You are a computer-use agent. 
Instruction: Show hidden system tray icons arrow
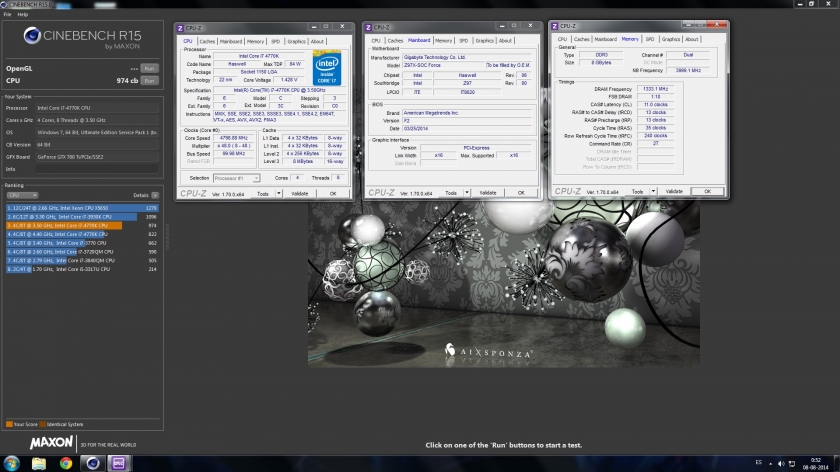pos(770,463)
